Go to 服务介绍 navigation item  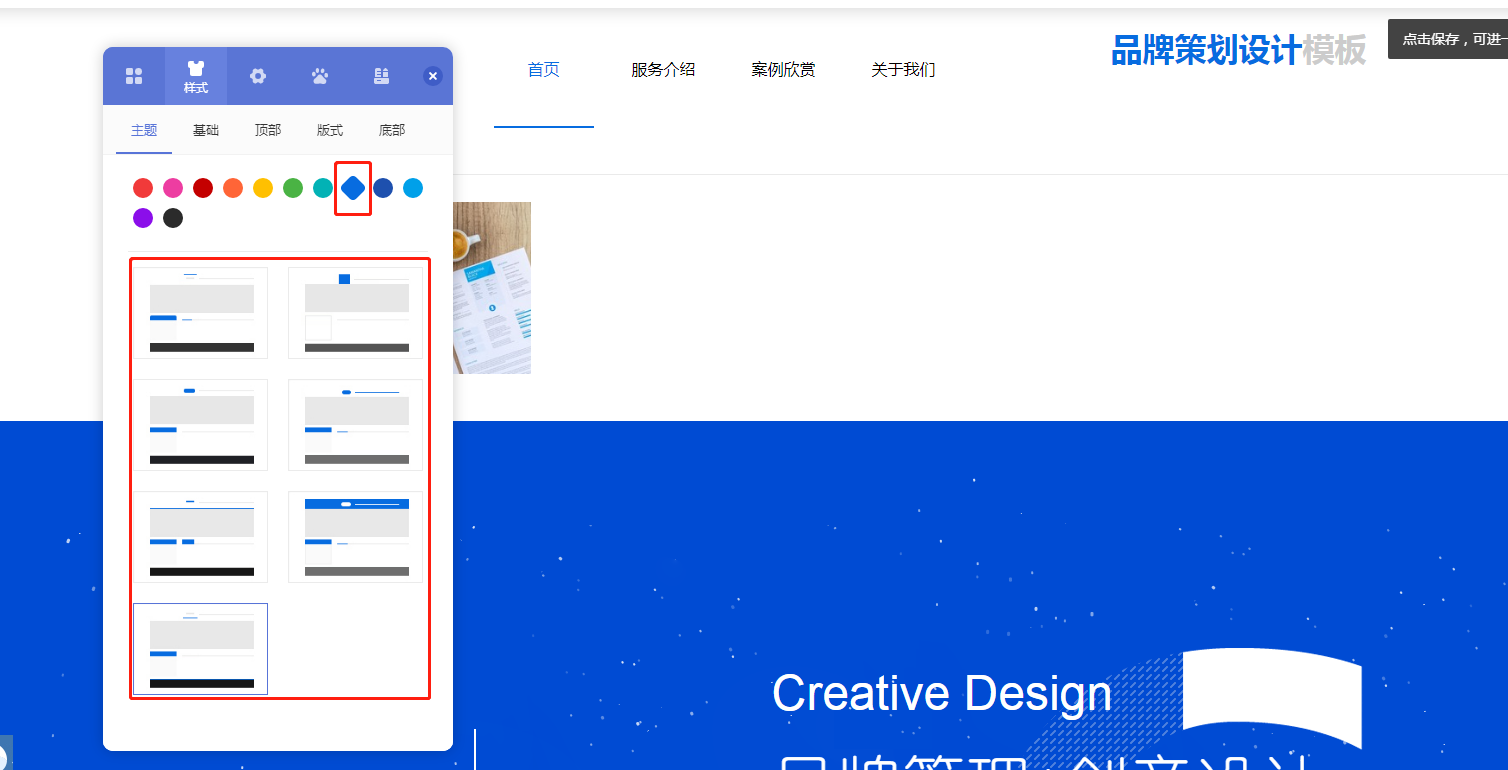pyautogui.click(x=663, y=70)
